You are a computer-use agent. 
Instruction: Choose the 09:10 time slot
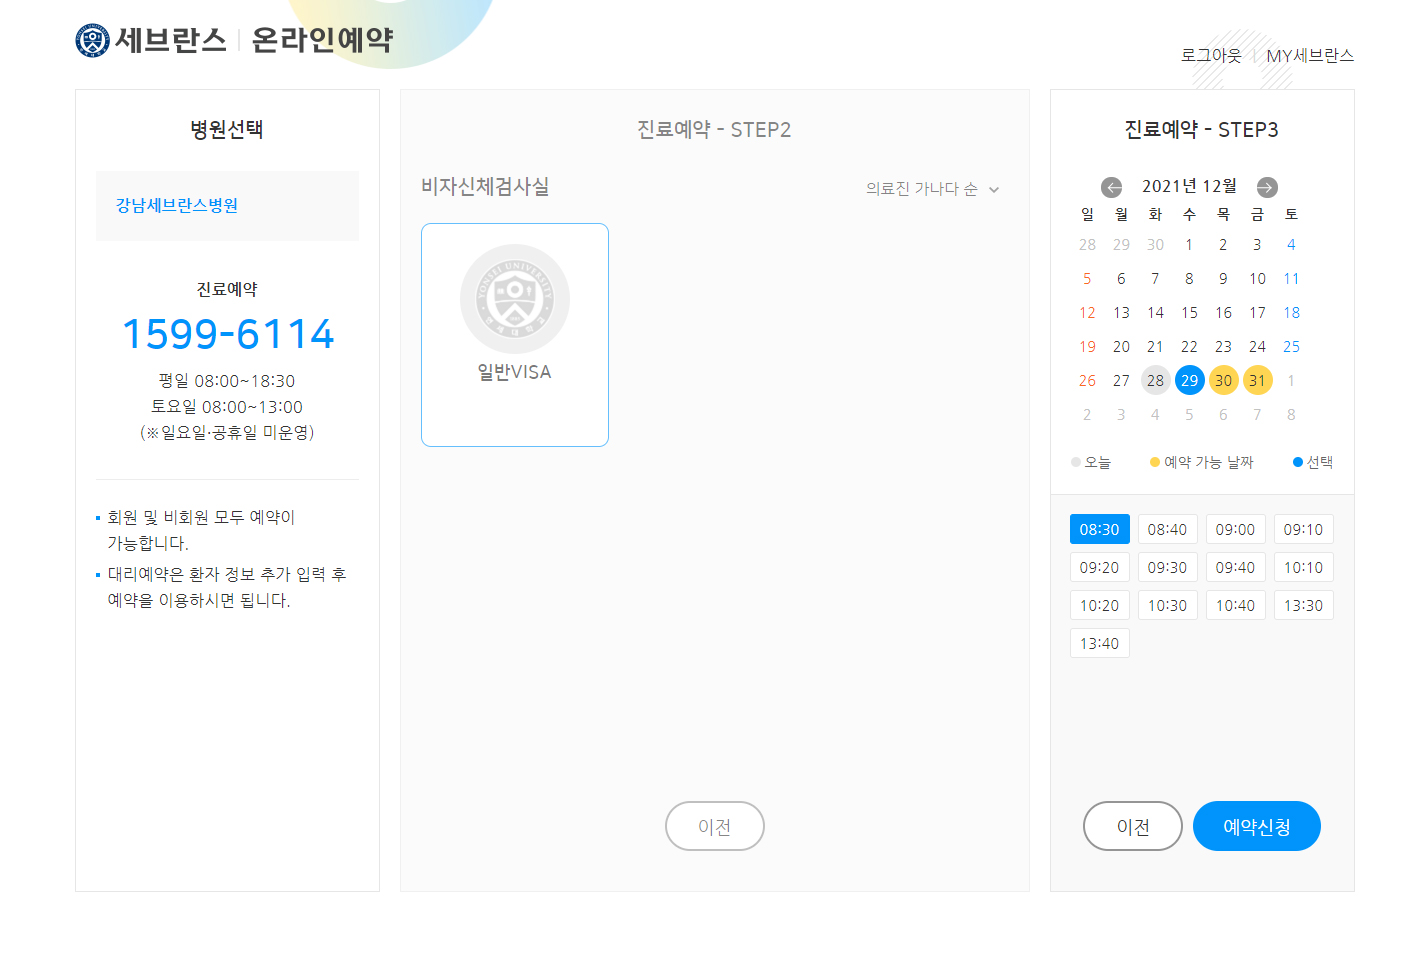[1304, 529]
